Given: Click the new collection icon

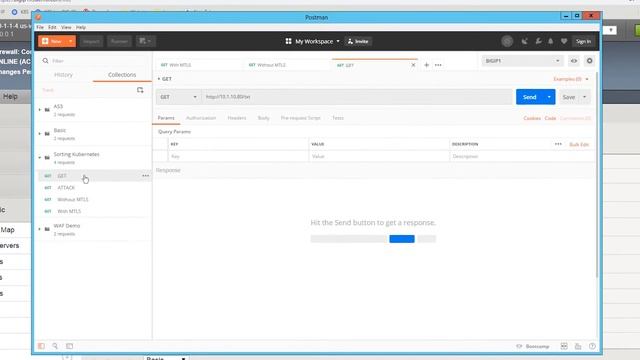Looking at the screenshot, I should (140, 90).
